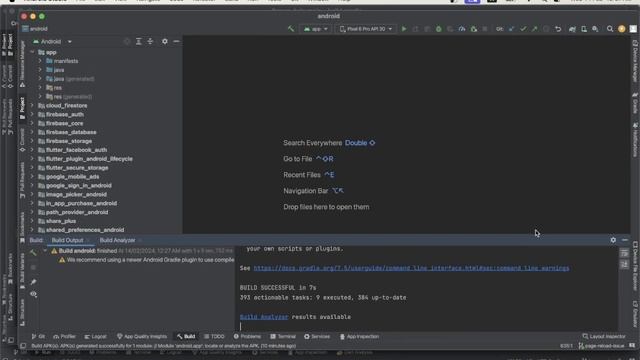The height and width of the screenshot is (360, 640).
Task: Click the Profile app icon in toolbar
Action: 462,29
